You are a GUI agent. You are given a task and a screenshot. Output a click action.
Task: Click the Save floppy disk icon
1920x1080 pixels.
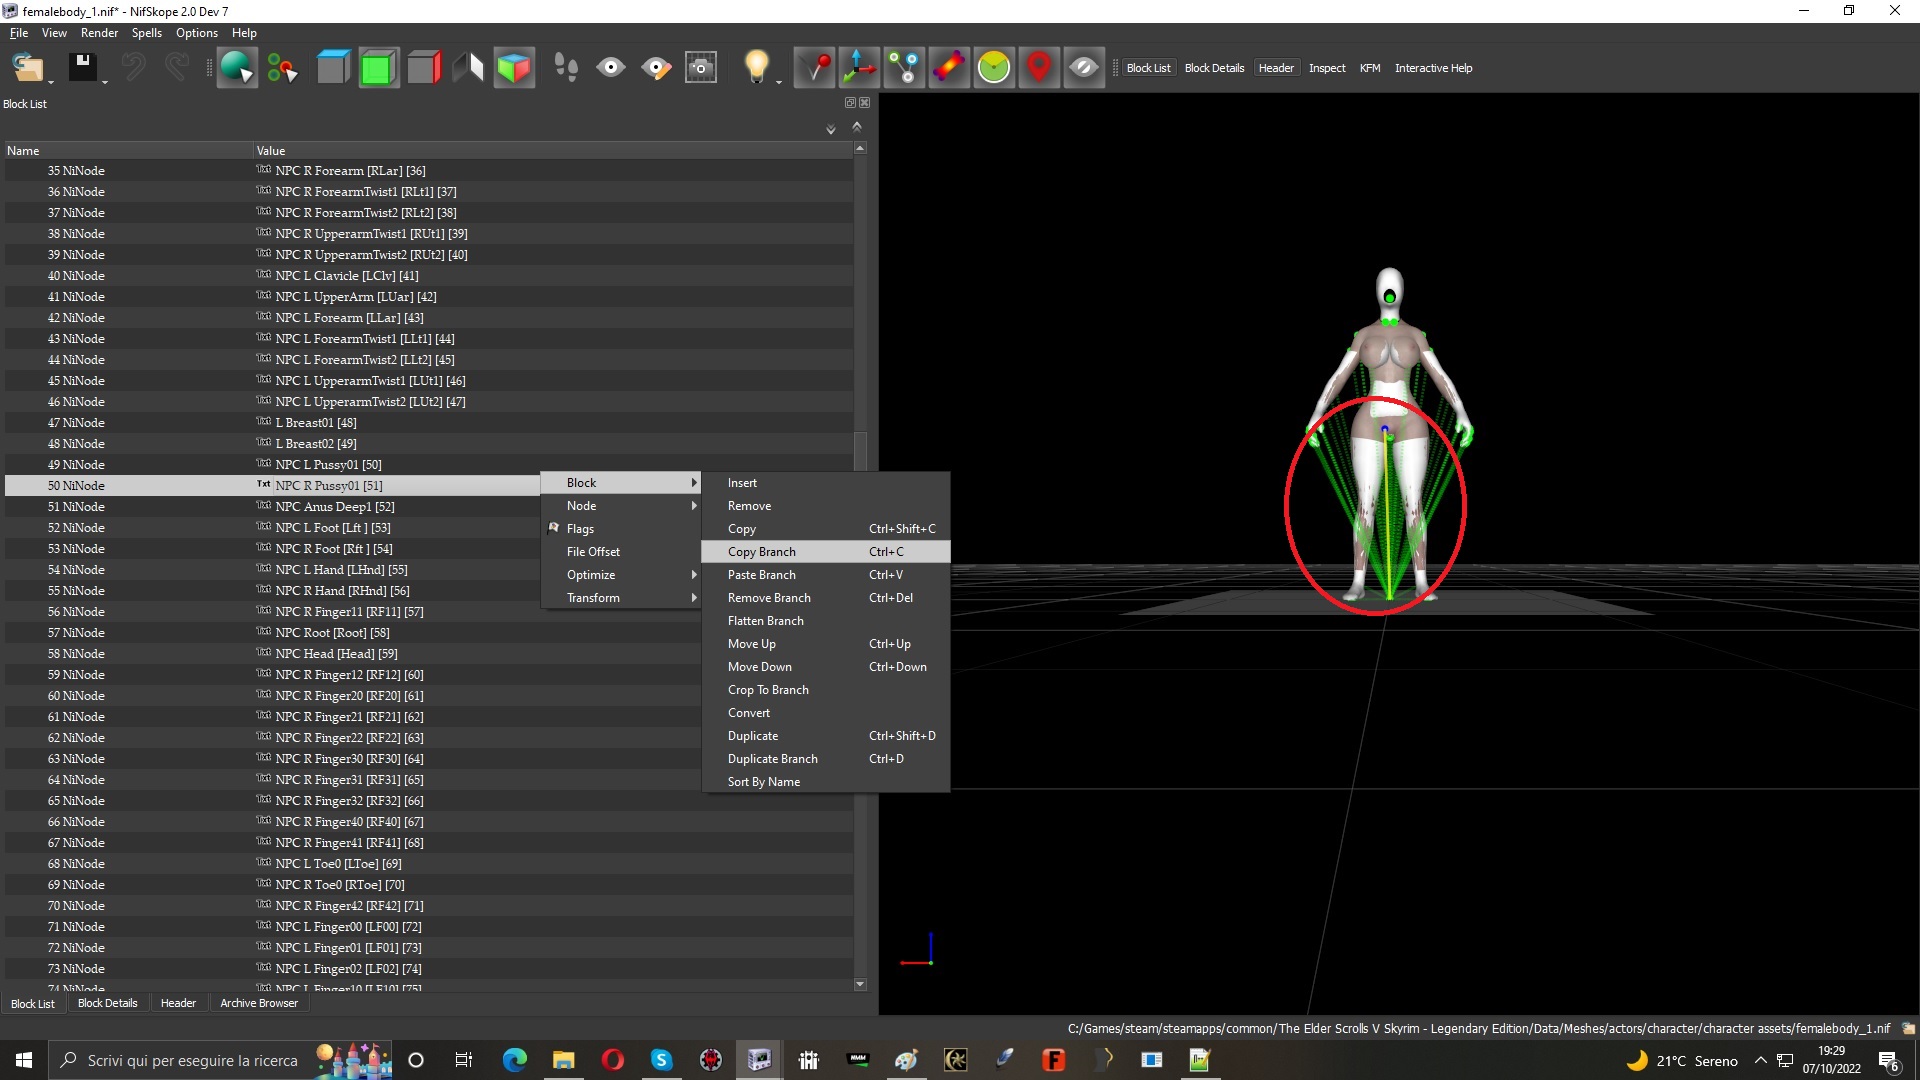point(83,68)
